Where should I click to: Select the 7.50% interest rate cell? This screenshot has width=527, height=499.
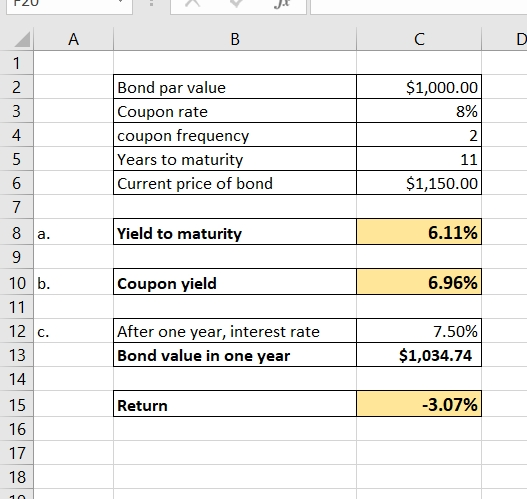click(x=419, y=331)
